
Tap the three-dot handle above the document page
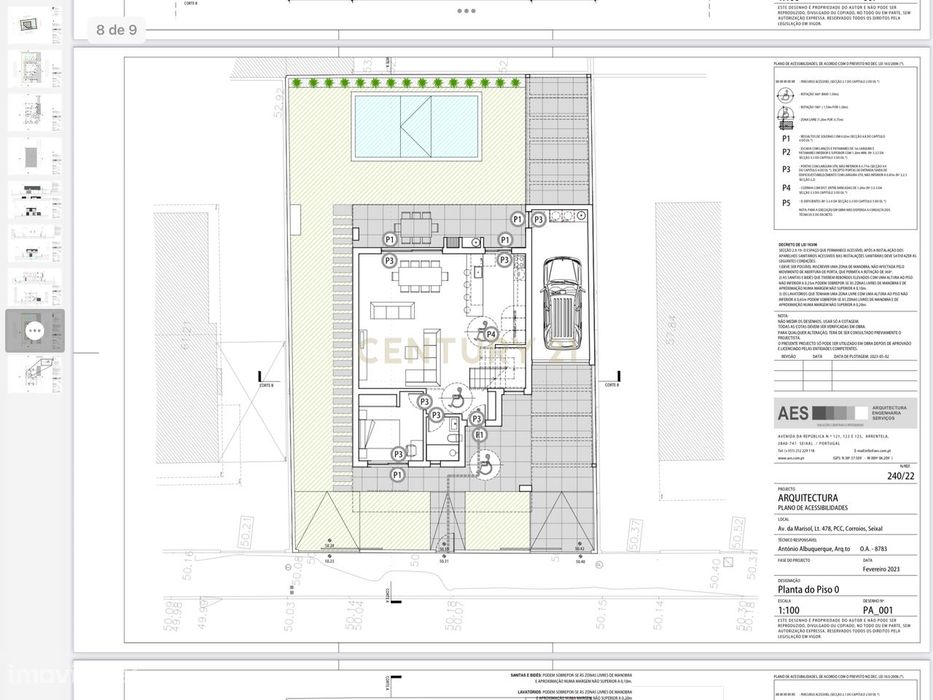point(466,11)
